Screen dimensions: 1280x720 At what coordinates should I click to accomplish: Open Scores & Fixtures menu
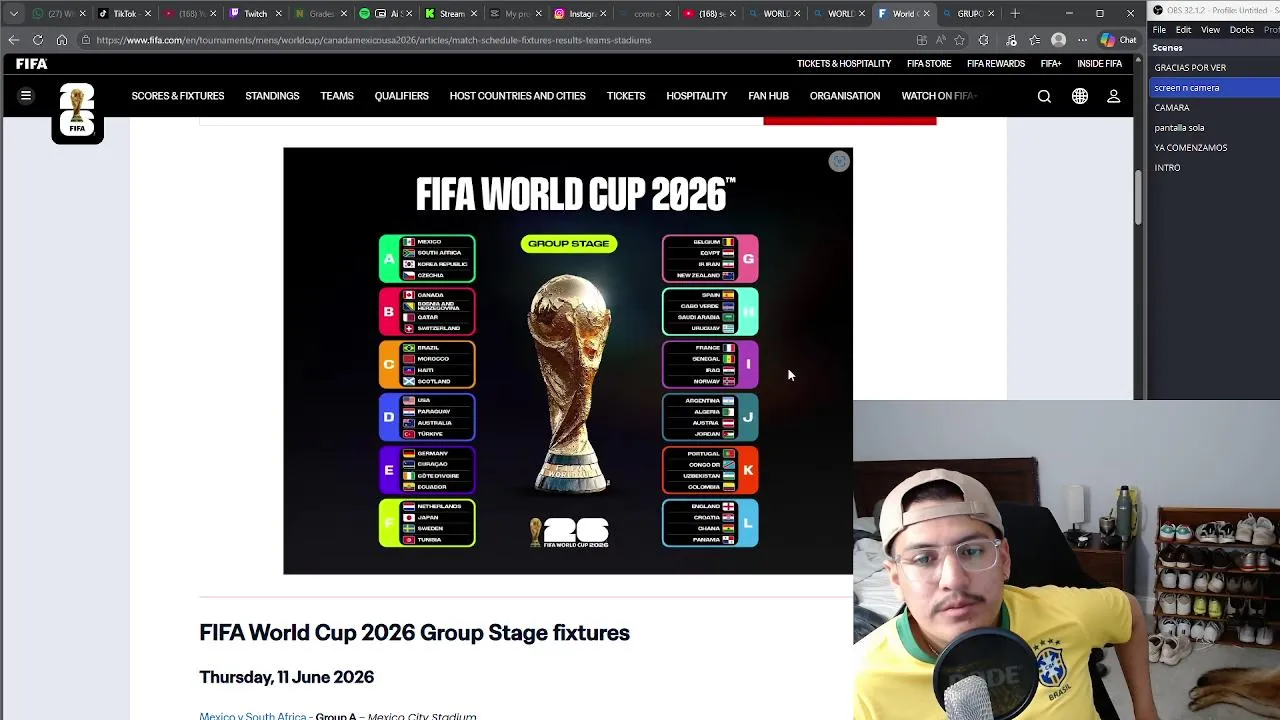tap(178, 96)
